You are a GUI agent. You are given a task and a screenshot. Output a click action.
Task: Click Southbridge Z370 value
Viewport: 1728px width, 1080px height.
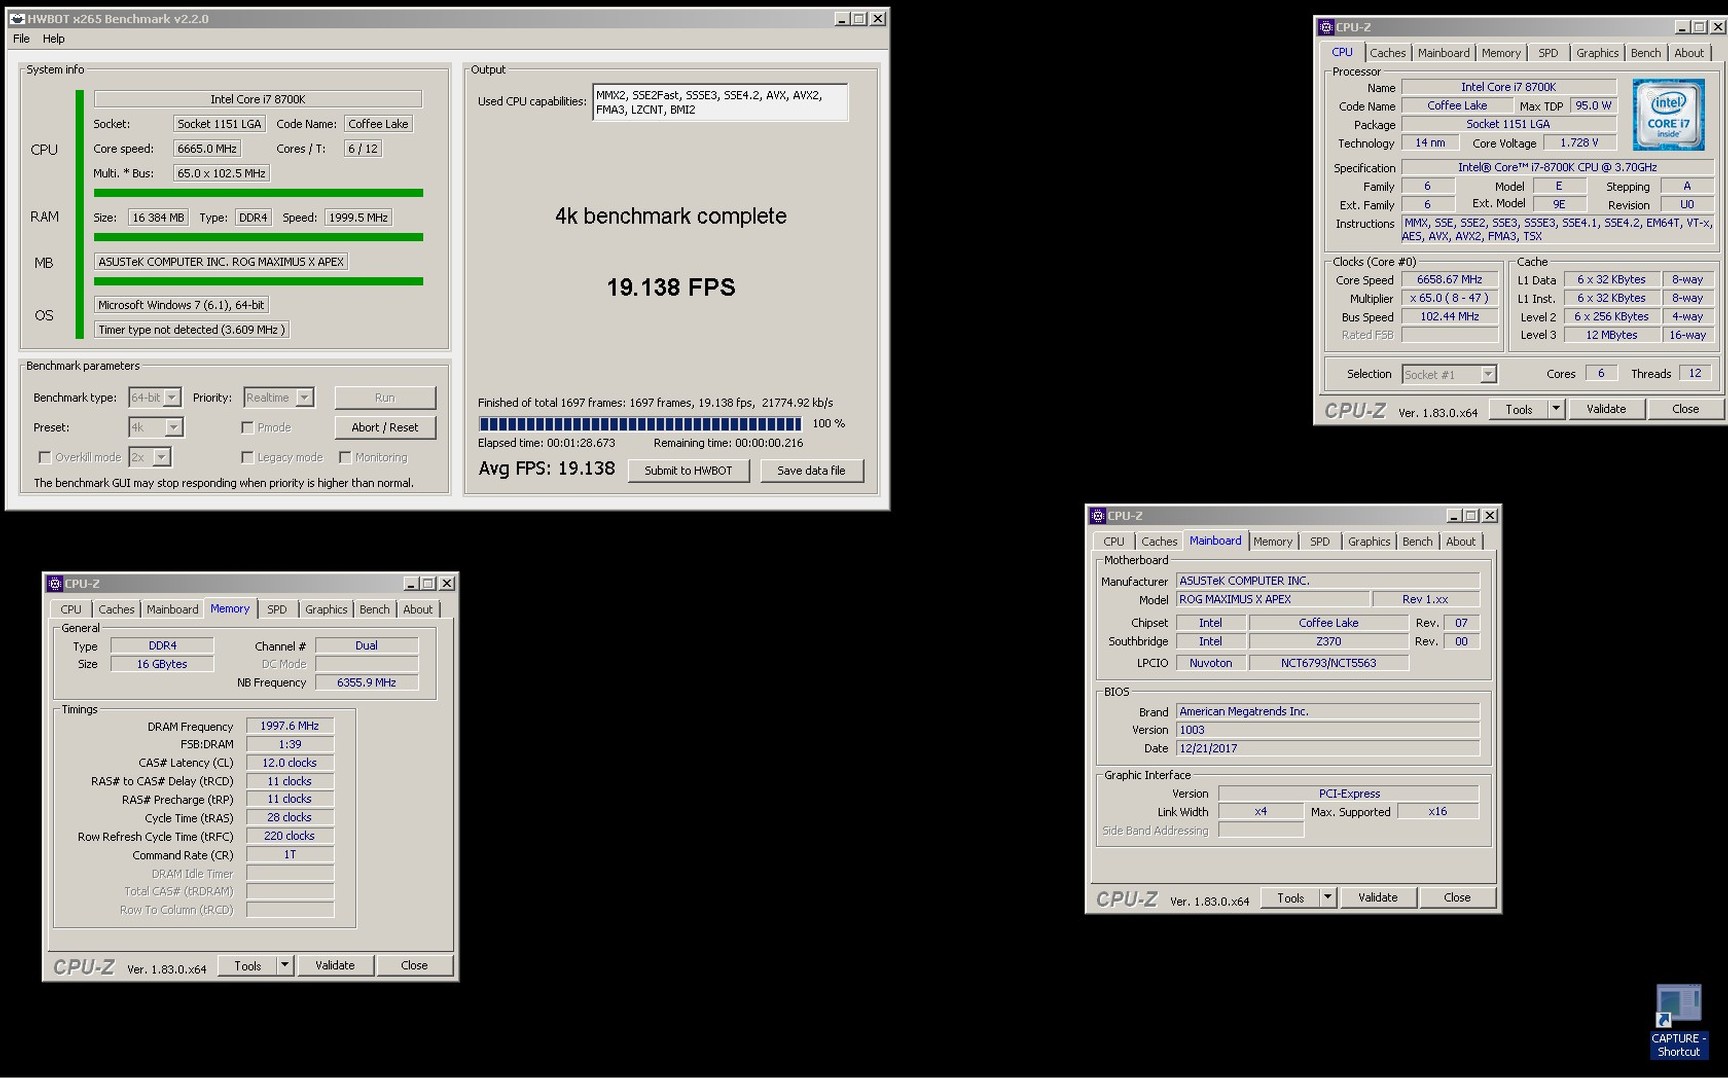click(1328, 642)
